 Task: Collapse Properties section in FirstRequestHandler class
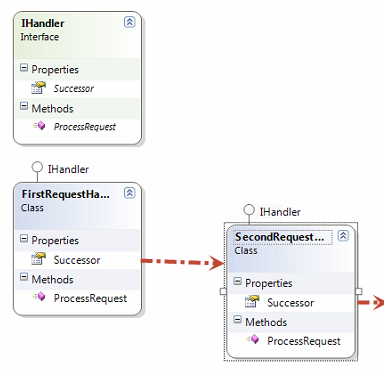[24, 239]
